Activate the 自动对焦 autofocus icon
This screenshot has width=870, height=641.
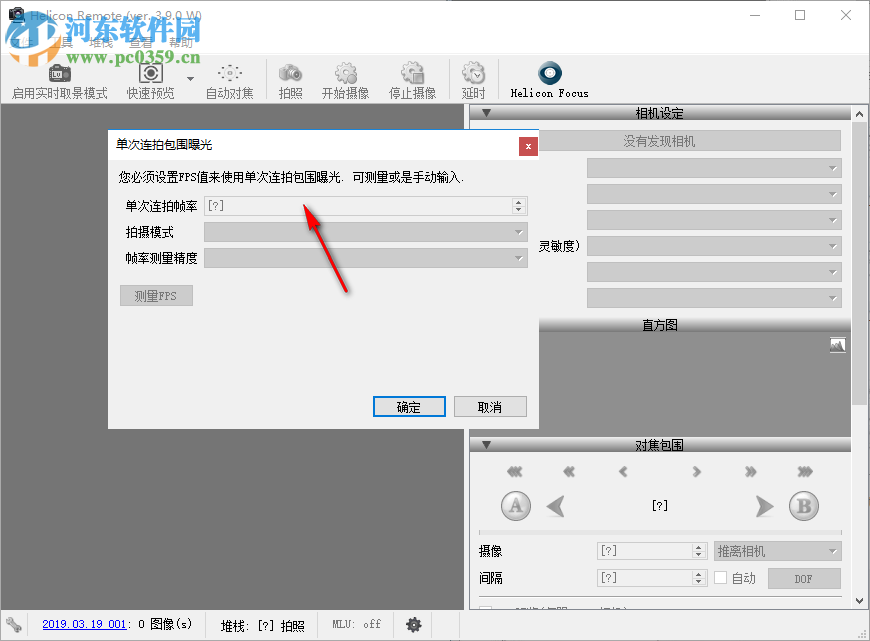[228, 73]
